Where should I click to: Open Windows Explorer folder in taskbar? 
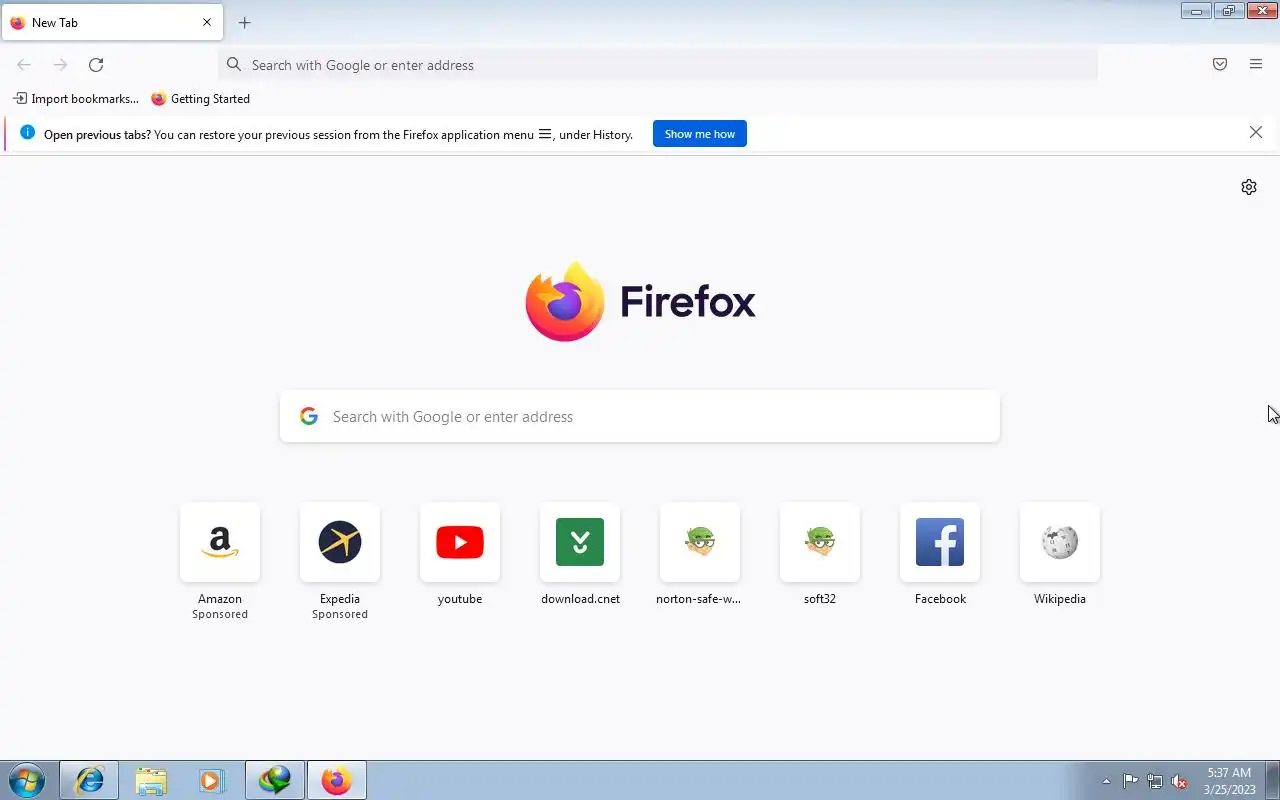tap(151, 780)
